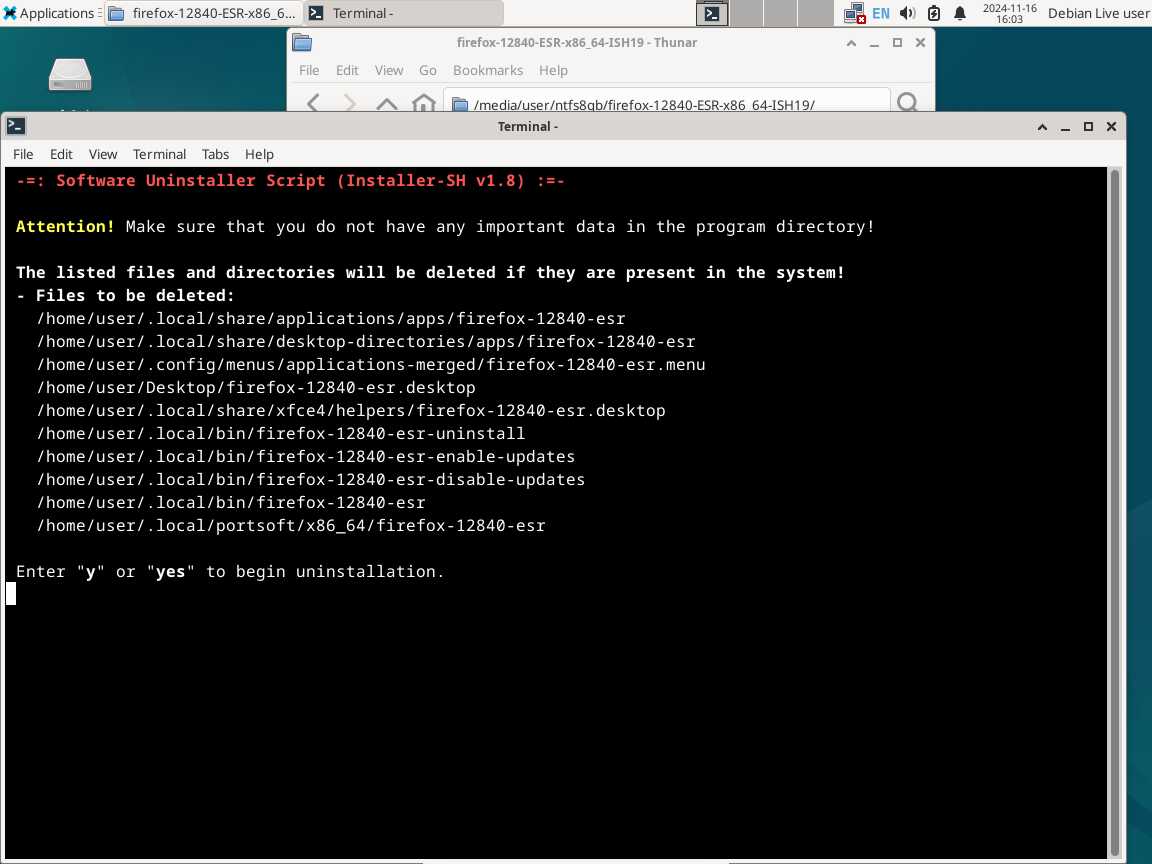The height and width of the screenshot is (864, 1152).
Task: Click the xfce4/helpers desktop path line
Action: click(x=351, y=411)
